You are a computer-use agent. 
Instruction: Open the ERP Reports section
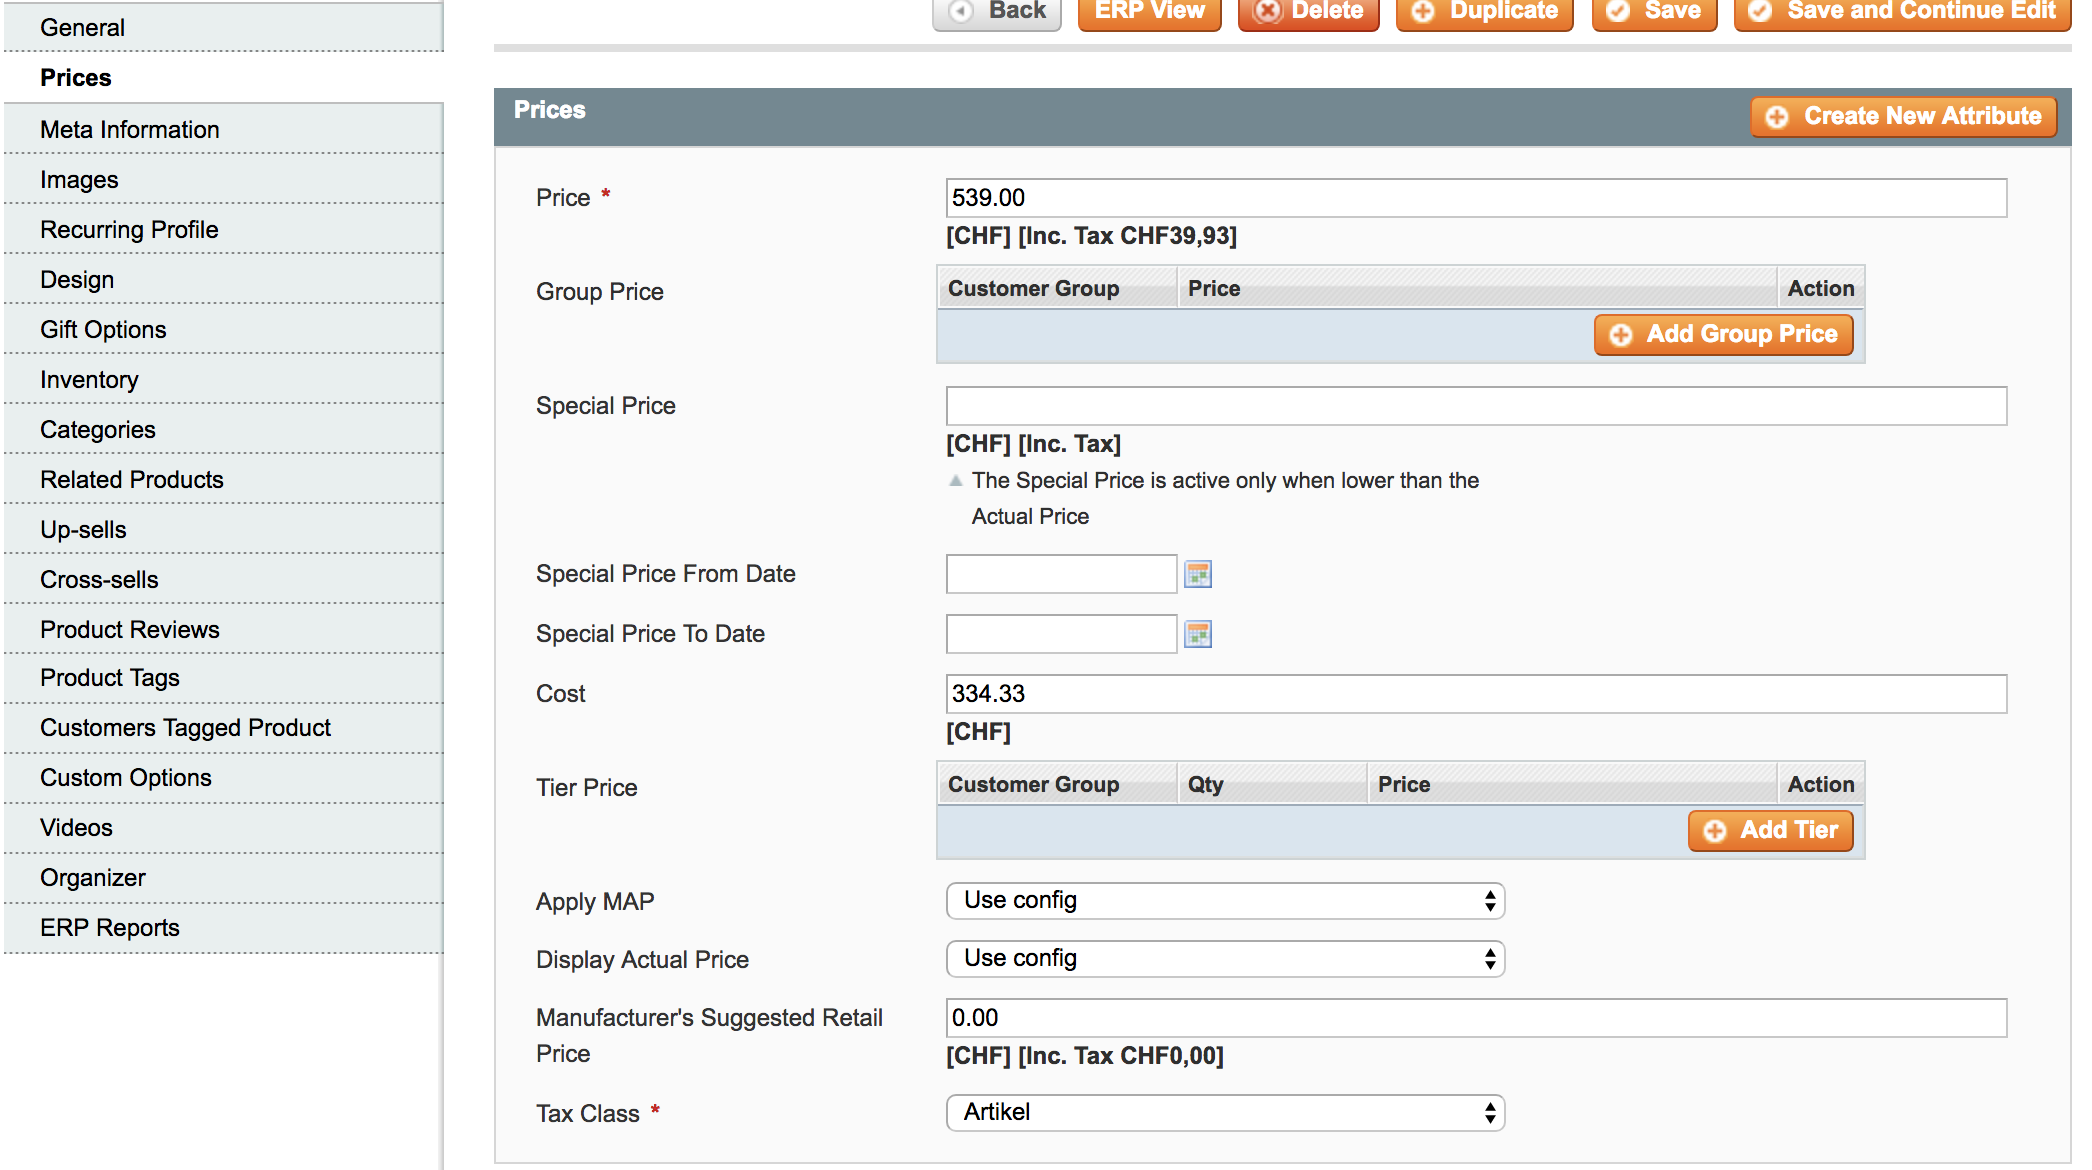[x=110, y=927]
